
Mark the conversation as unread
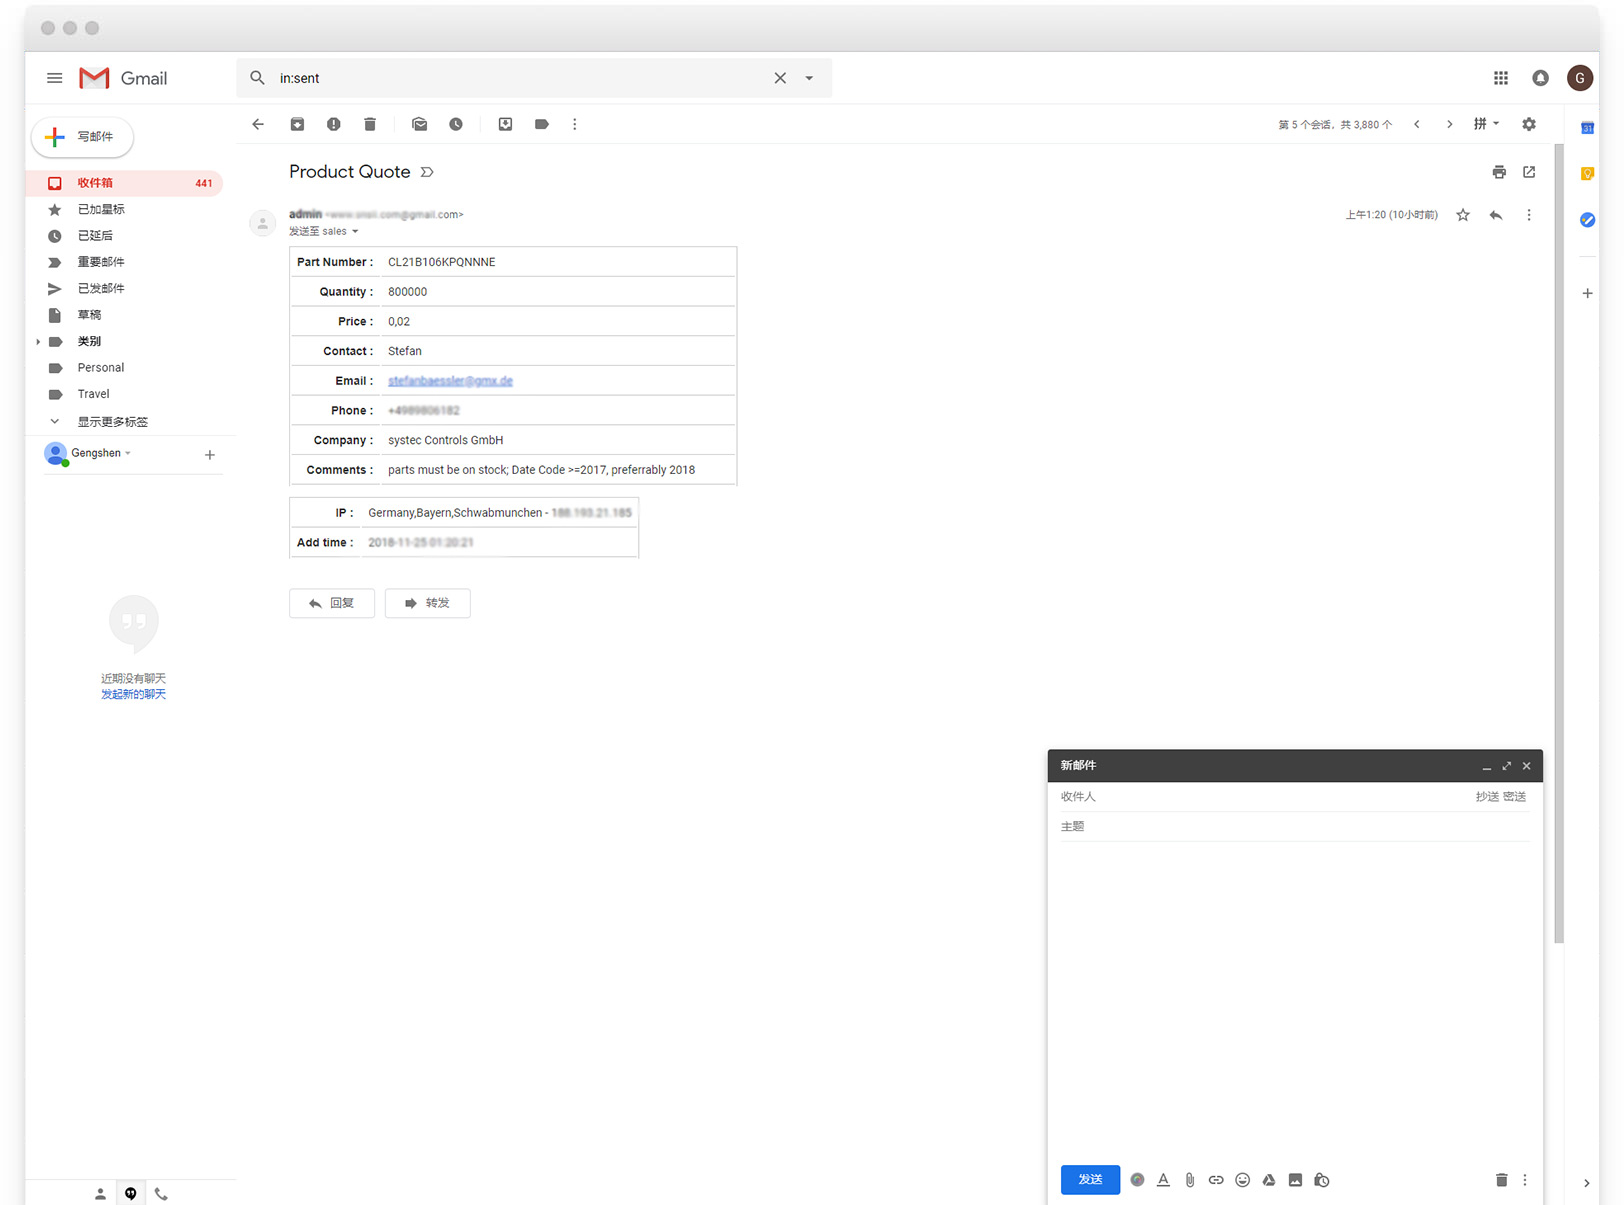click(419, 124)
